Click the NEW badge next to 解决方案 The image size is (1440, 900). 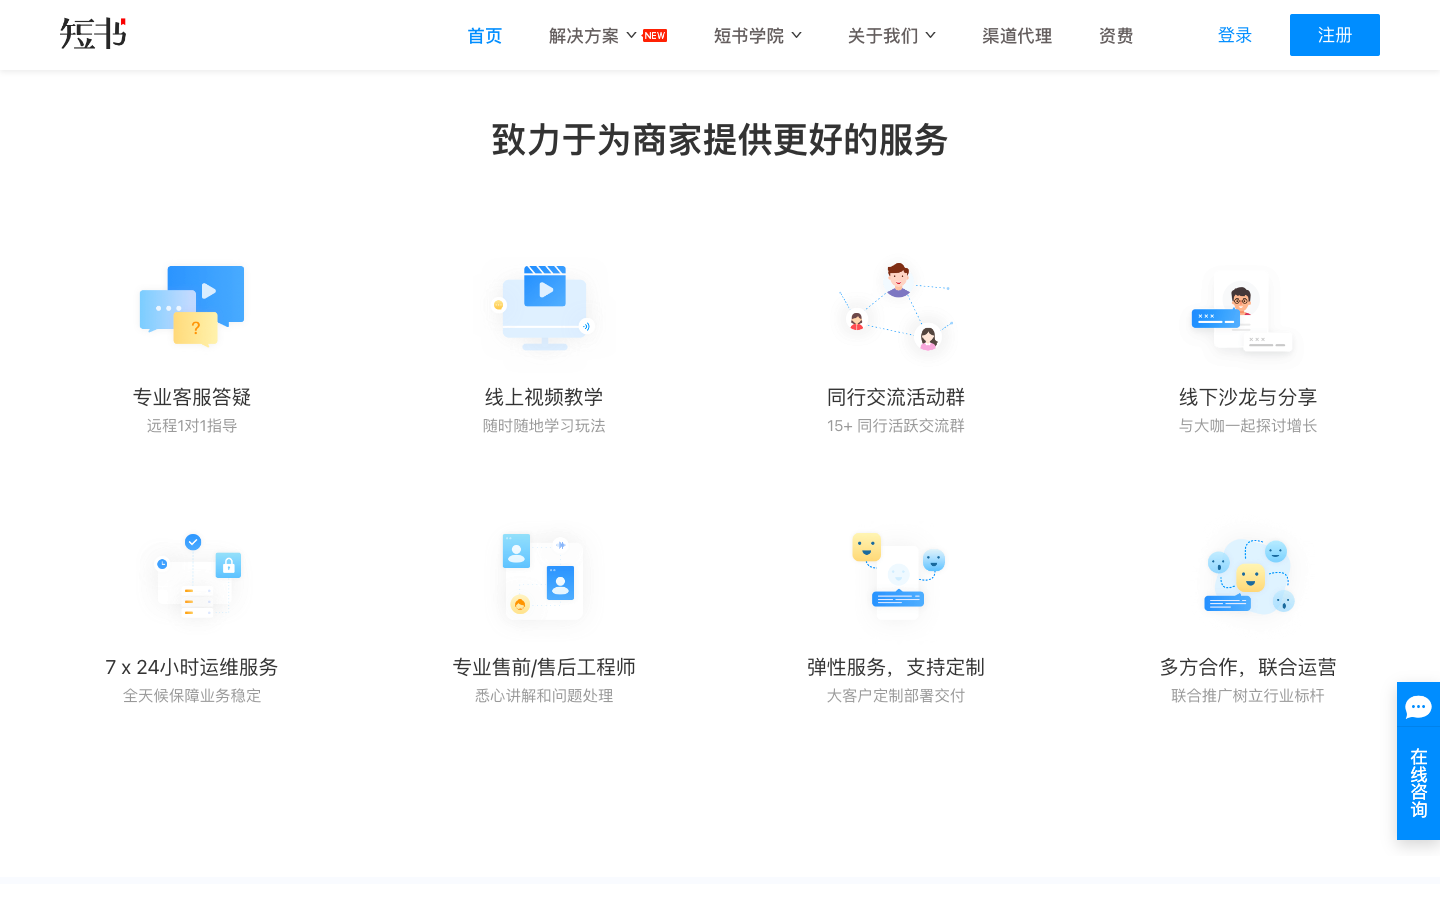pos(654,34)
